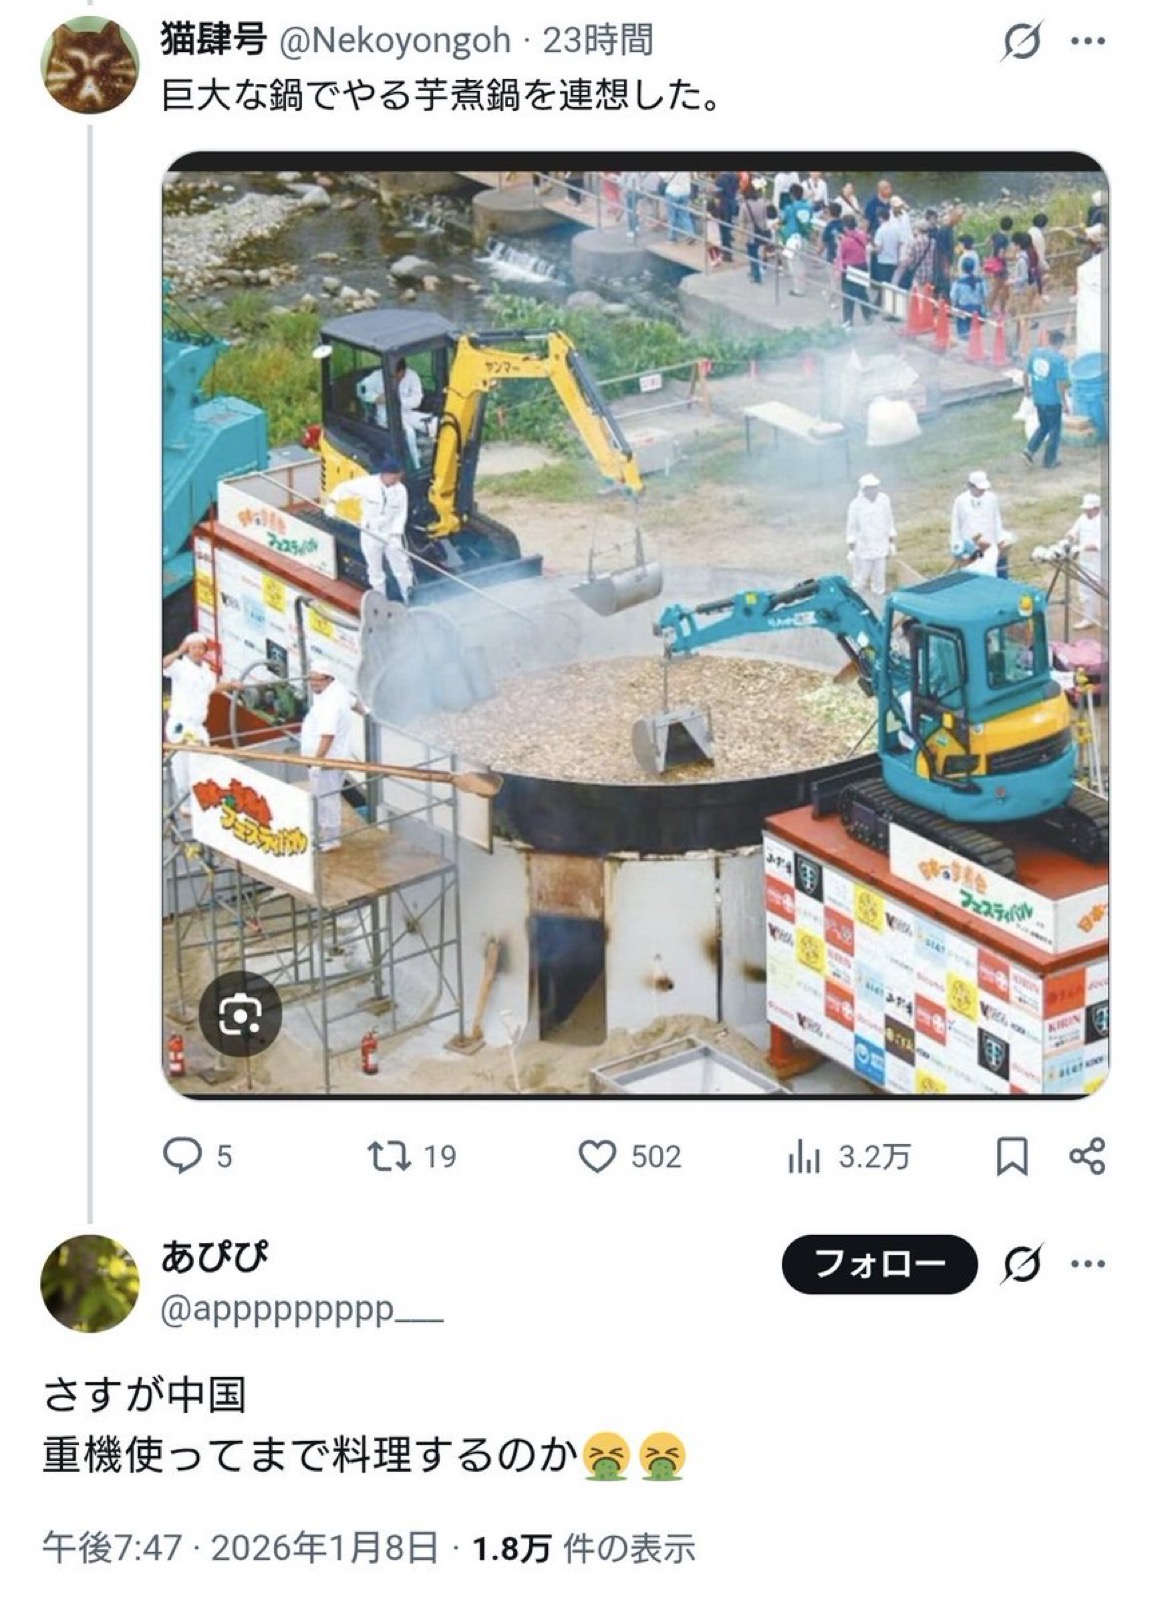Like the tweet with 502 likes
Viewport: 1152px width, 1603px height.
pyautogui.click(x=630, y=1156)
